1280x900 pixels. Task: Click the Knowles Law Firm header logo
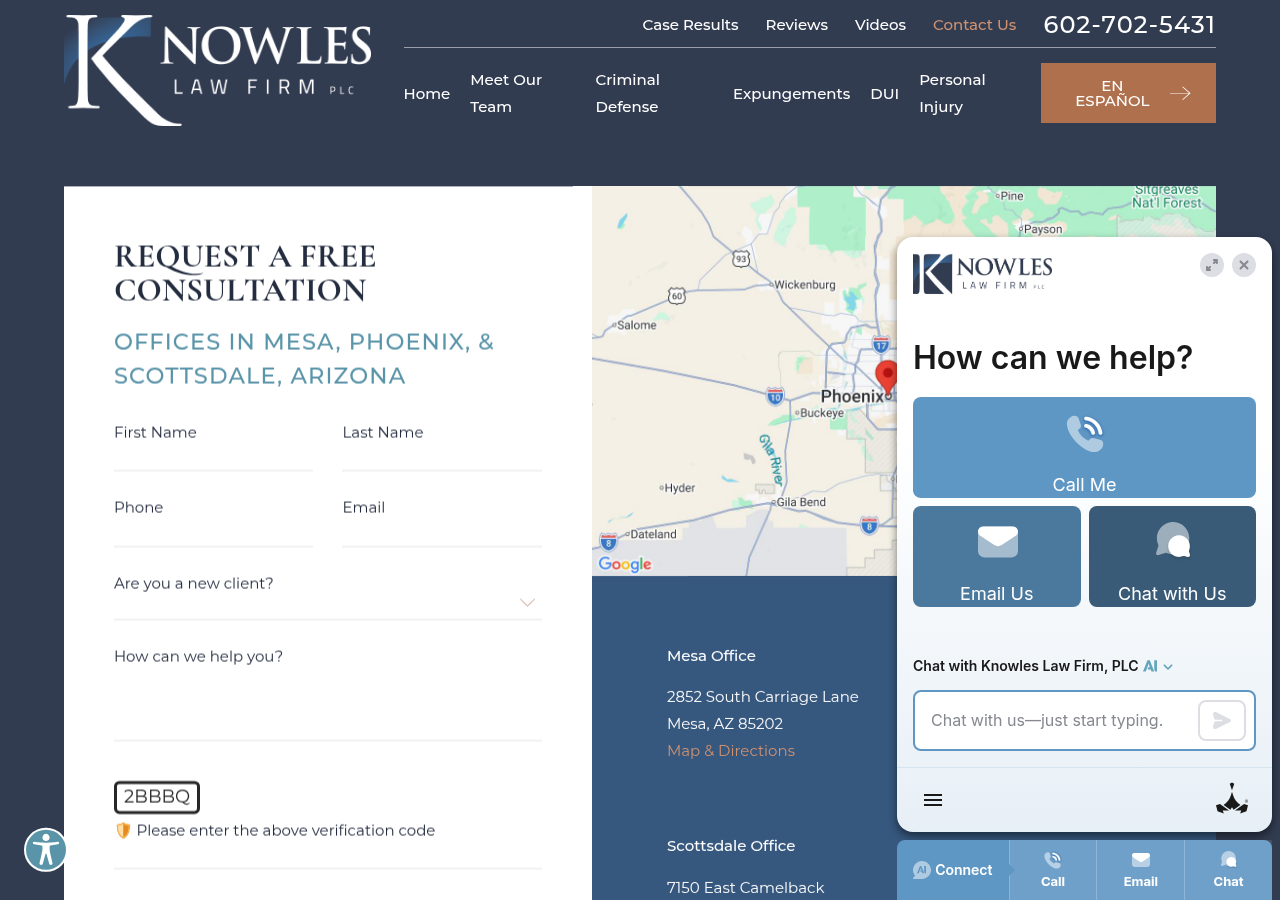click(x=218, y=70)
